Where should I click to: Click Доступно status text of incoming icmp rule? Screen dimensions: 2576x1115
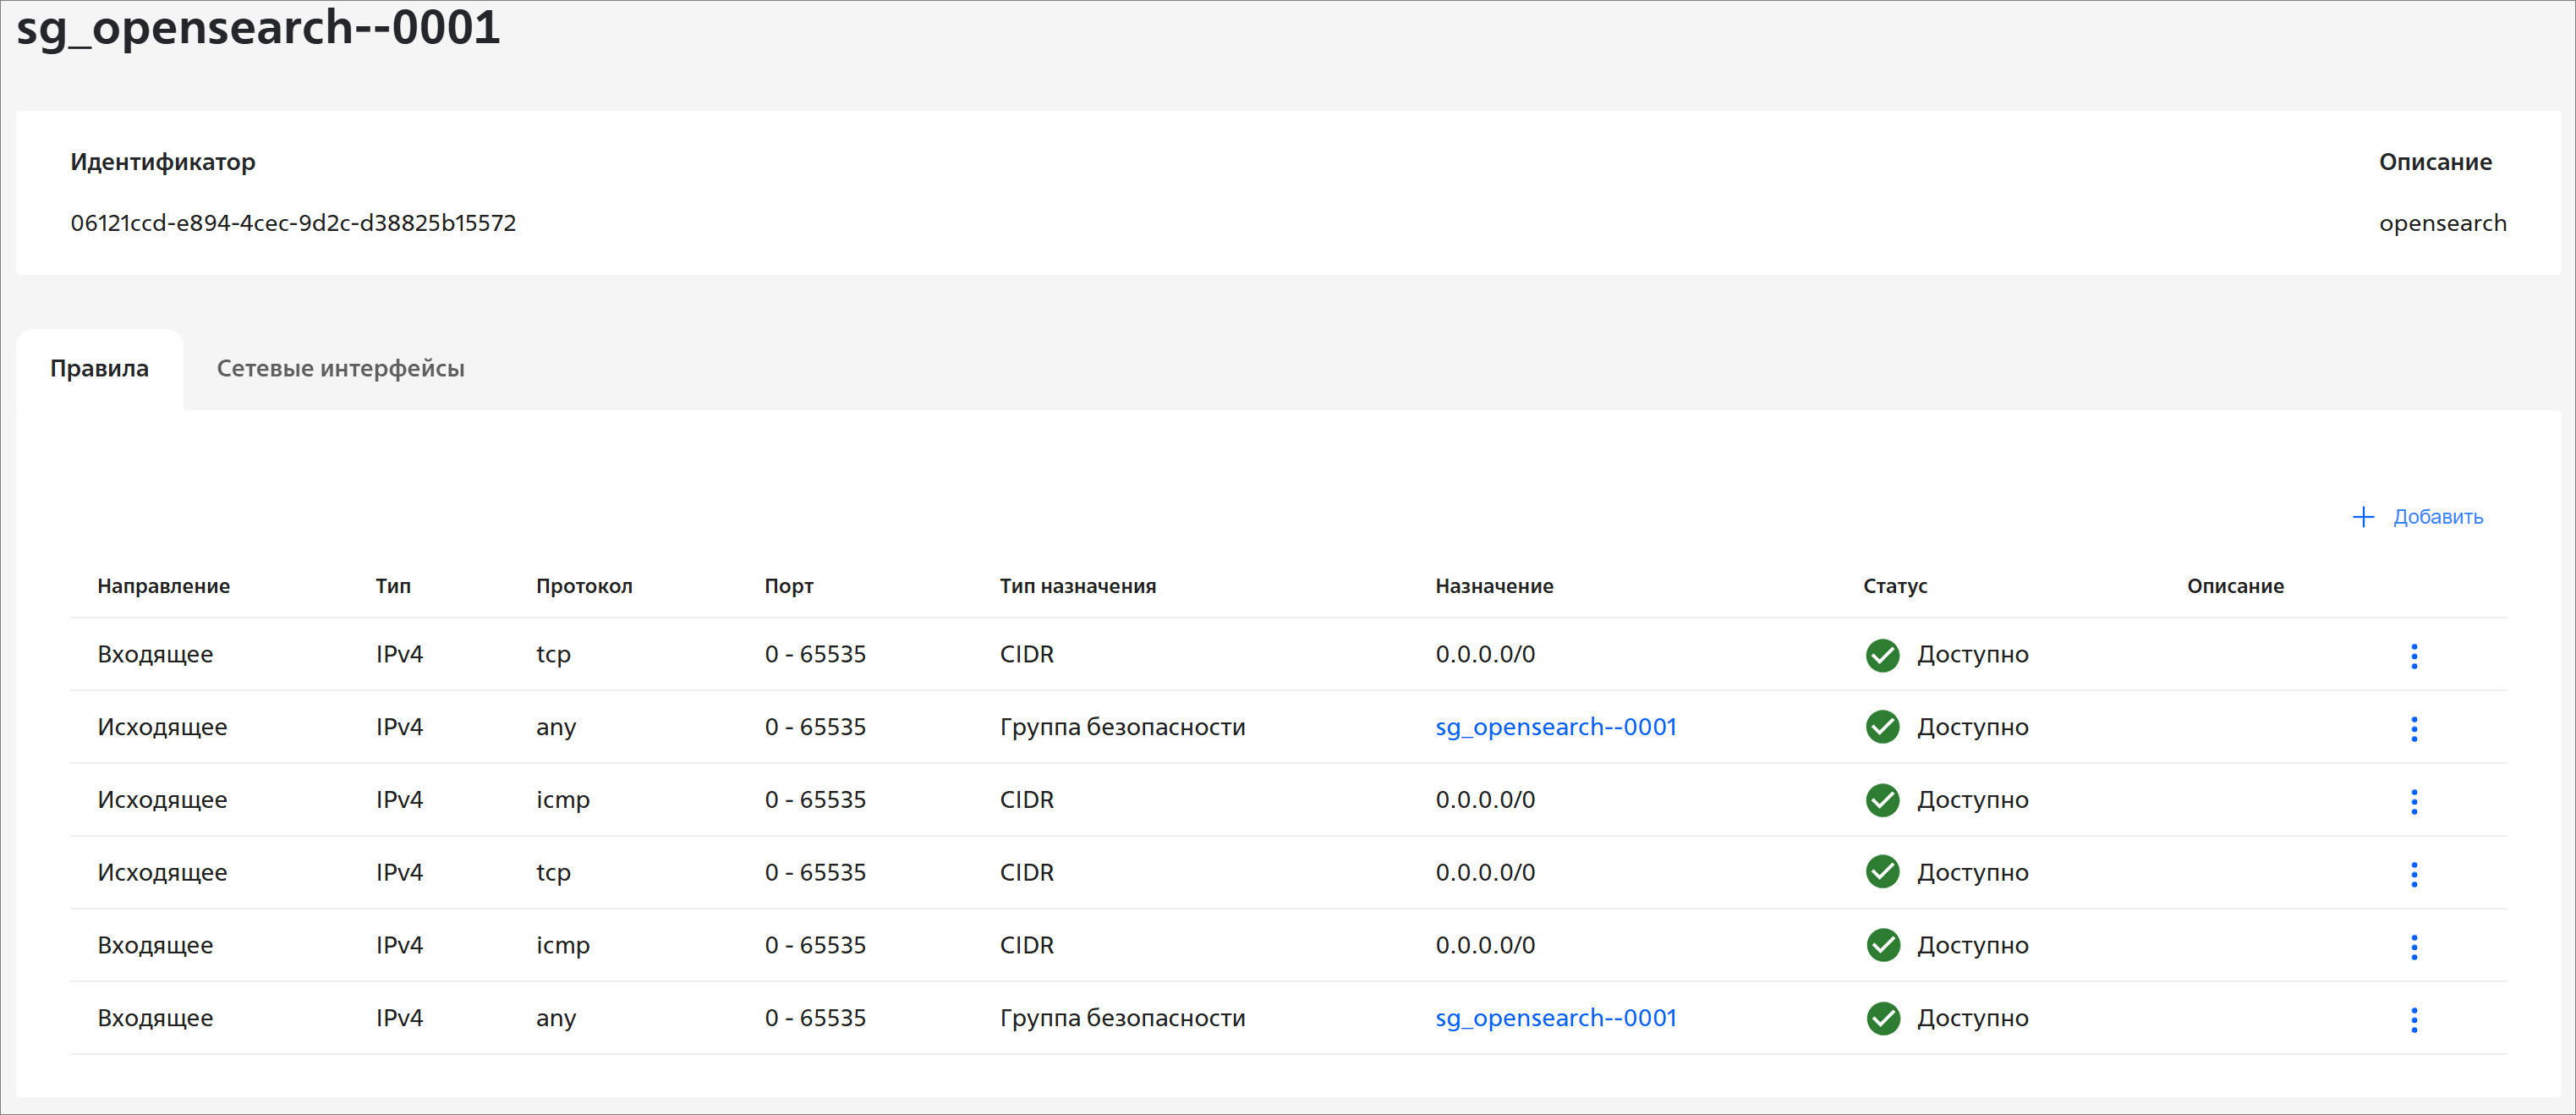1972,945
